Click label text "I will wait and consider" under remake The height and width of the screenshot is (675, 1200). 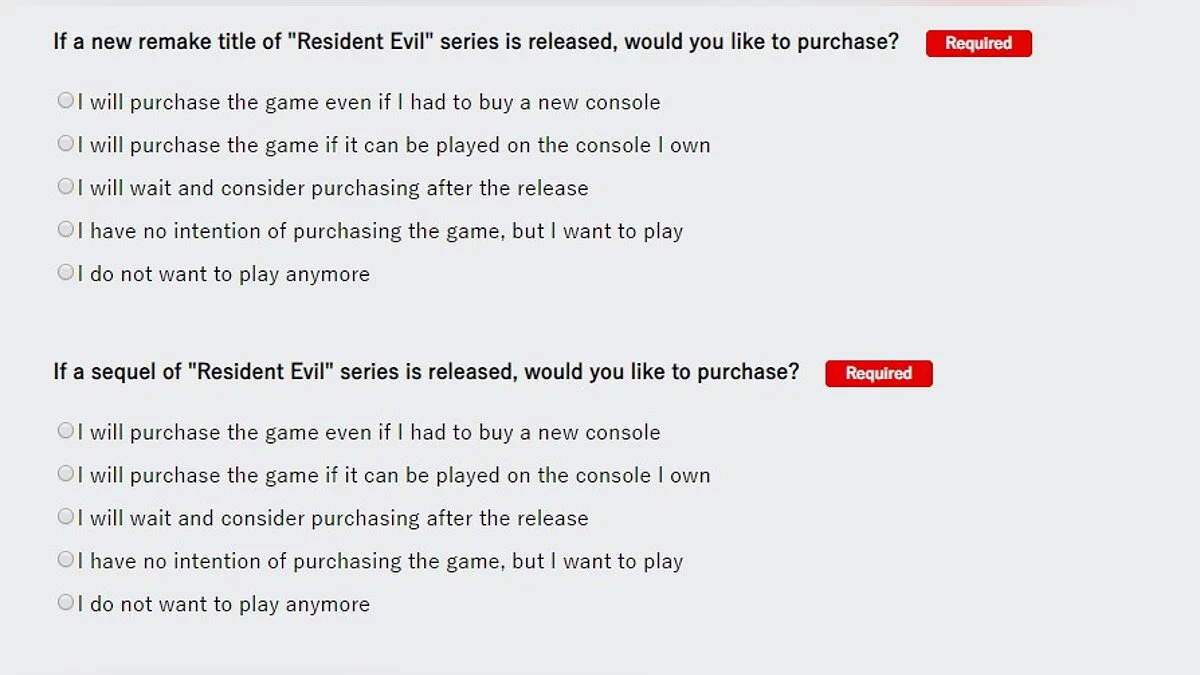pyautogui.click(x=190, y=188)
